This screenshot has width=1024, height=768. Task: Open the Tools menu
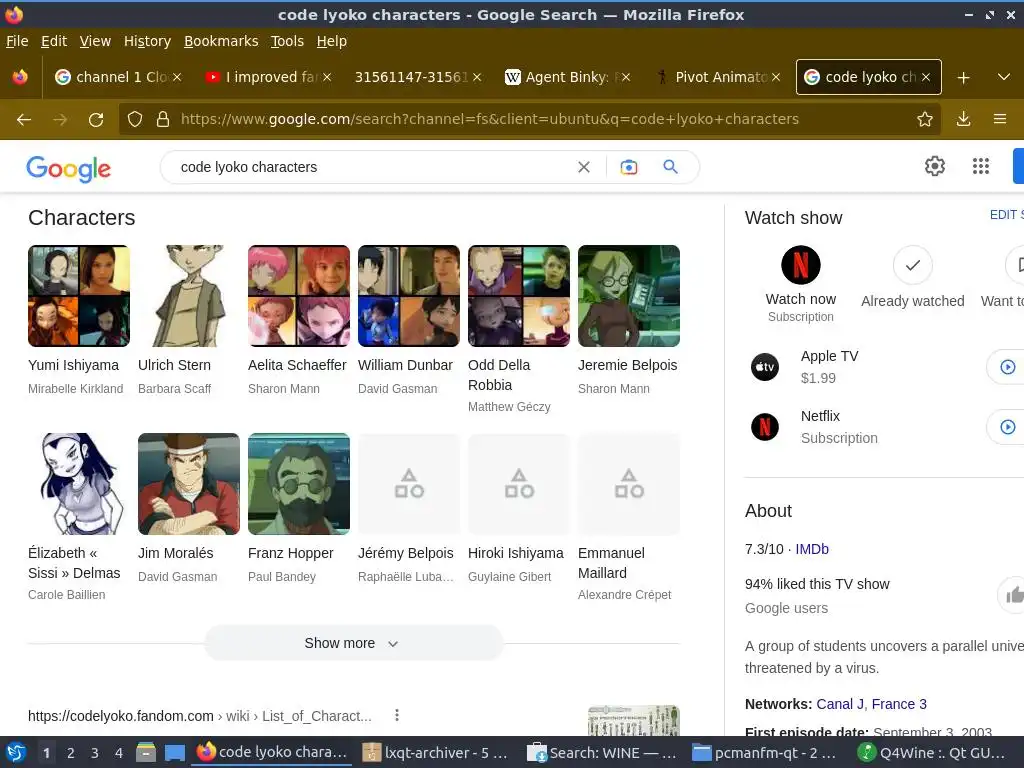point(287,41)
